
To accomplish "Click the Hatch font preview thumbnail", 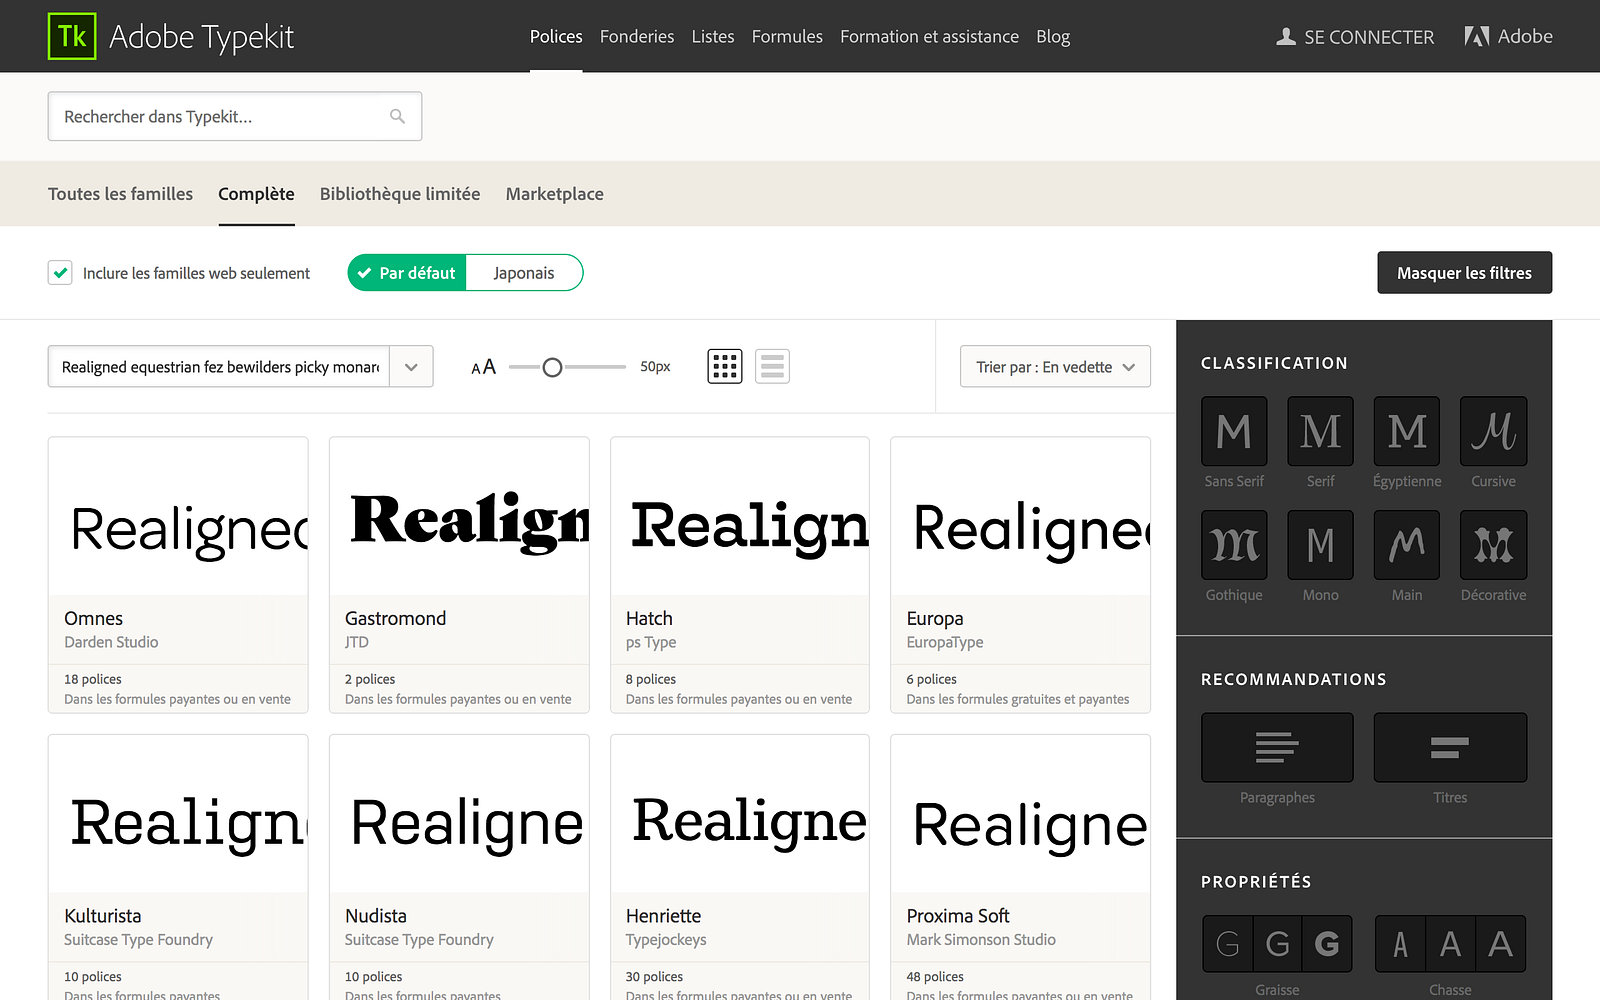I will [740, 516].
